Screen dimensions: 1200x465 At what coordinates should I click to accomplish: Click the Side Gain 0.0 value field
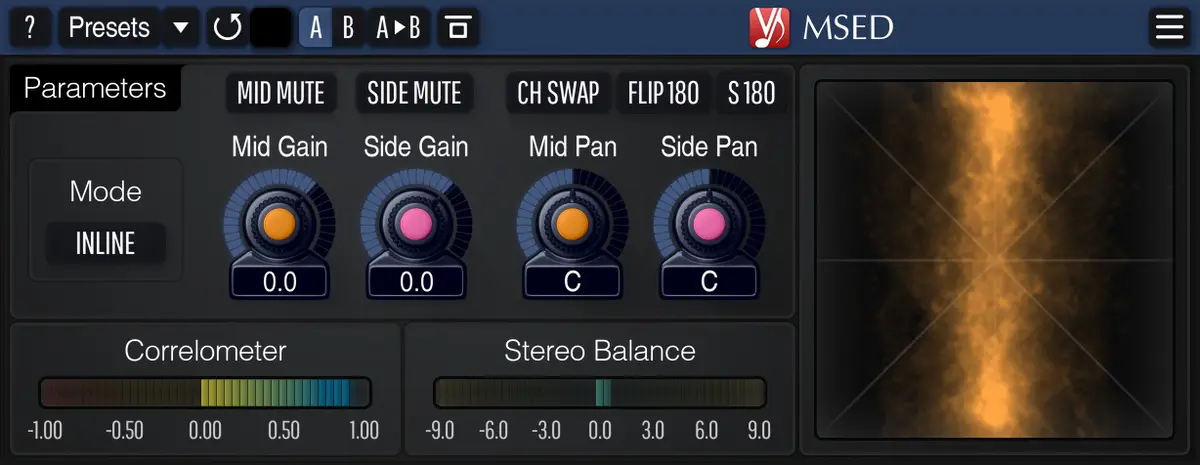[417, 282]
